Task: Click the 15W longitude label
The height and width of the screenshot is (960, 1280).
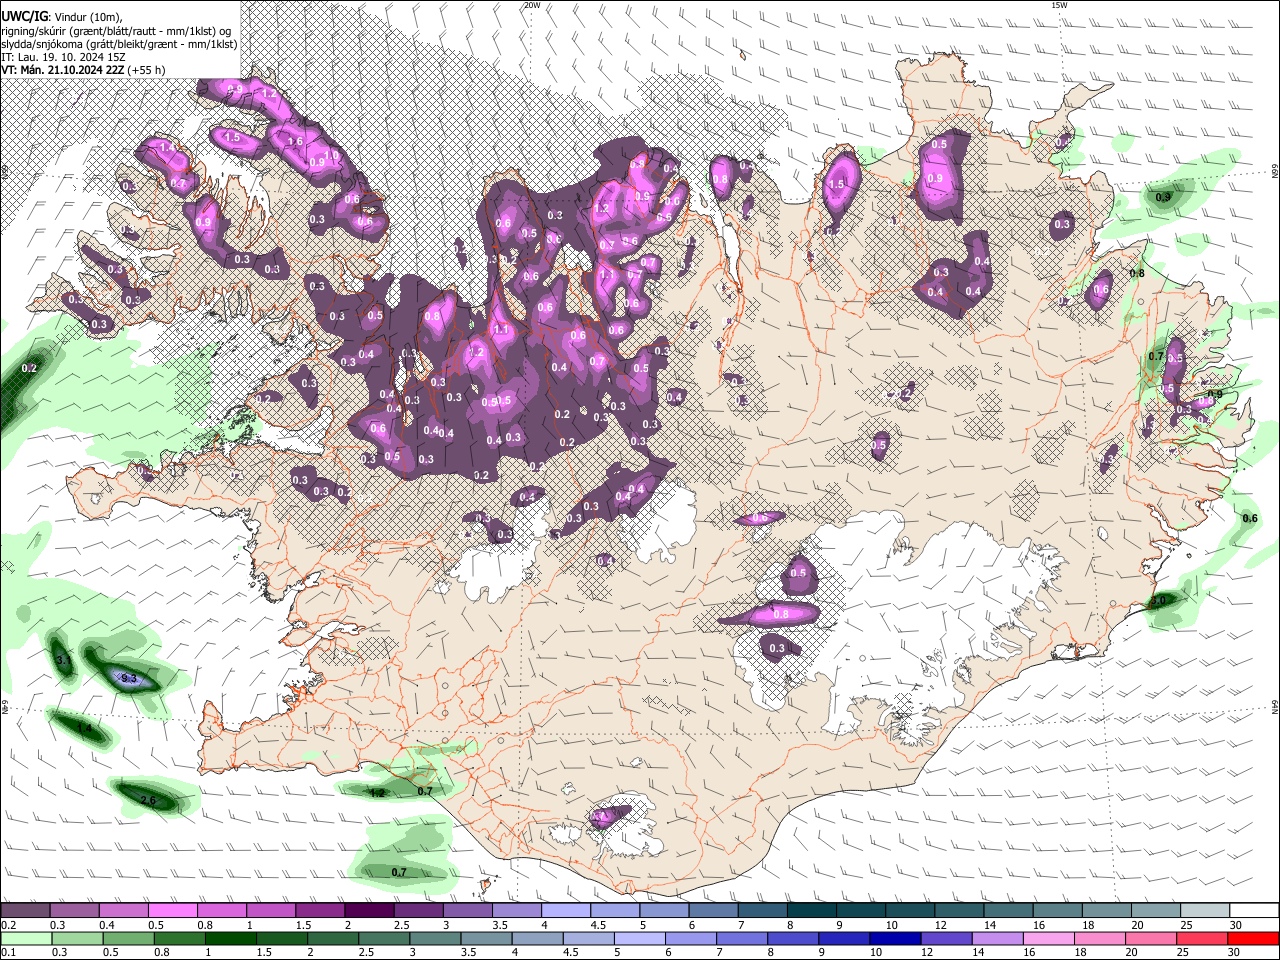Action: tap(1059, 5)
